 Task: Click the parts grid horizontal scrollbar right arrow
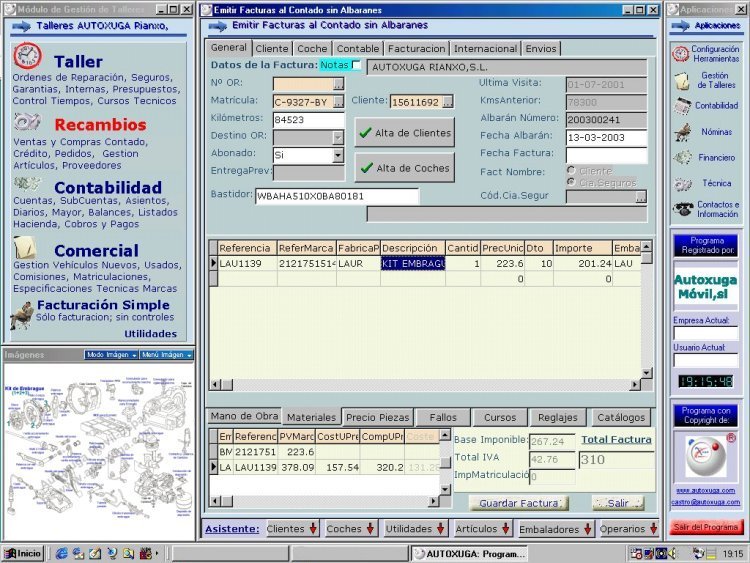[x=635, y=384]
